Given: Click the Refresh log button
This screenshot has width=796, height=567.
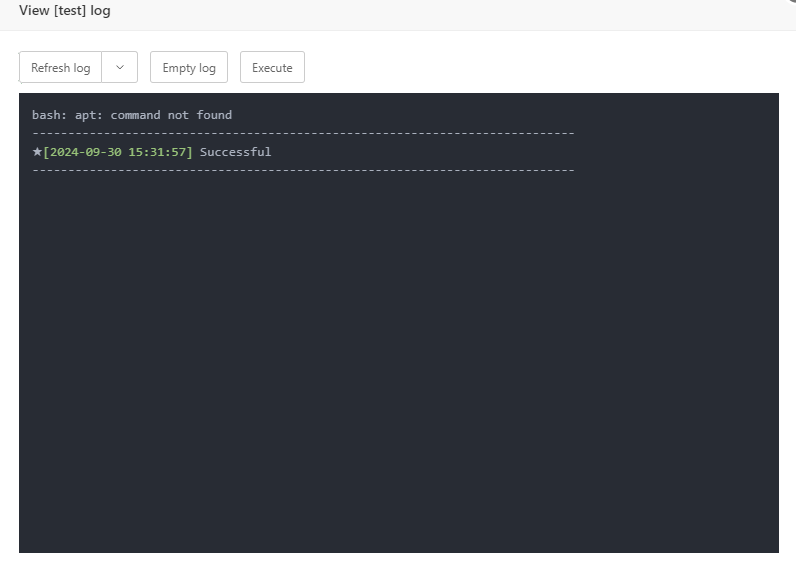Looking at the screenshot, I should pos(60,67).
